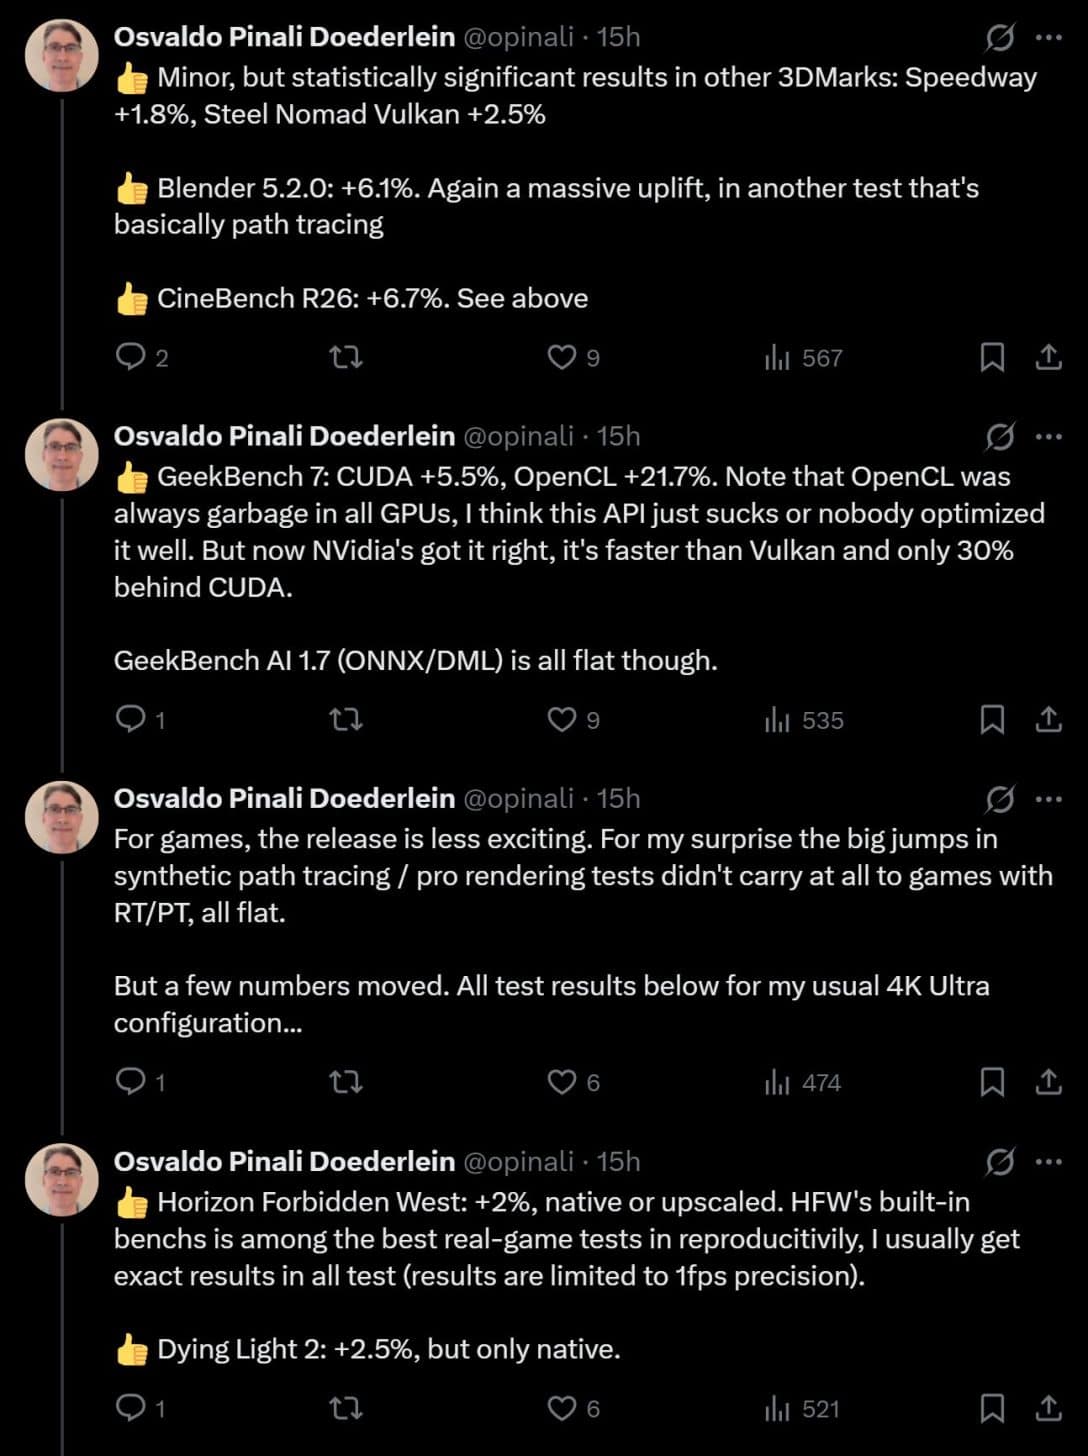Viewport: 1088px width, 1456px height.
Task: Open more menu on GeekBench tweet
Action: point(1048,437)
